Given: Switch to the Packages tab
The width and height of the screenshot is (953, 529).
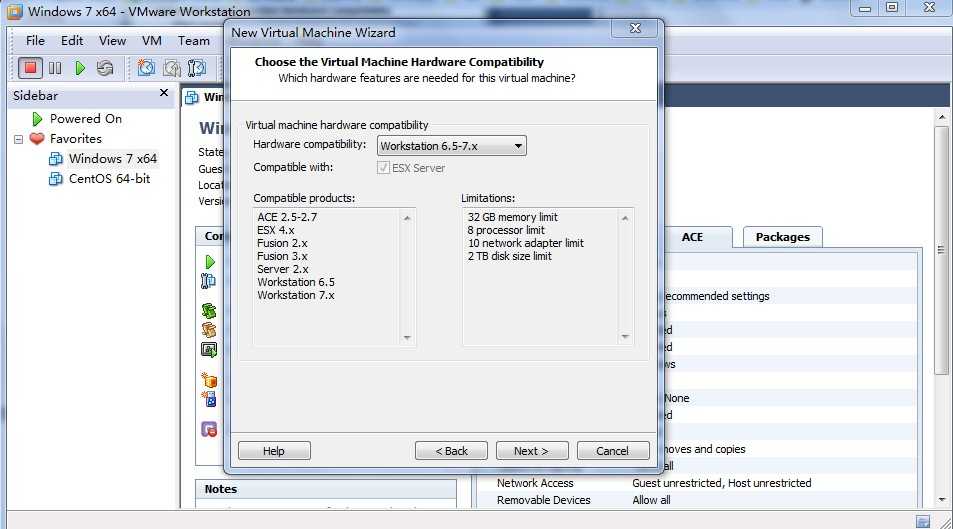Looking at the screenshot, I should (x=783, y=237).
